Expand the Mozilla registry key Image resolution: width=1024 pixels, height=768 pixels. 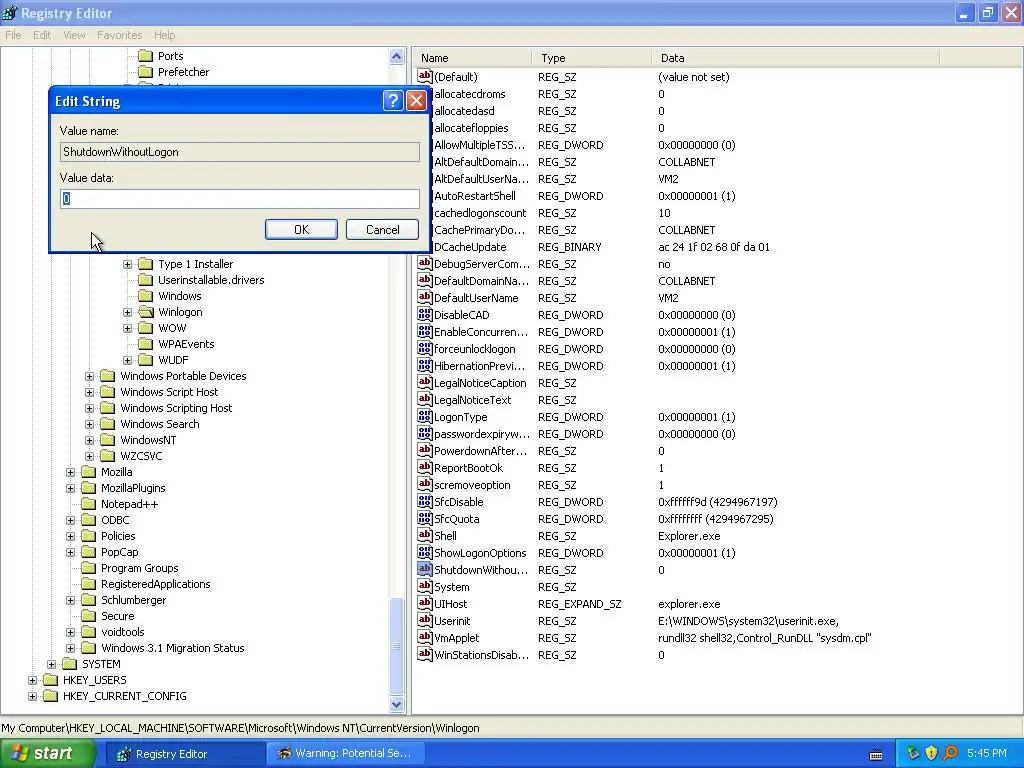coord(71,472)
